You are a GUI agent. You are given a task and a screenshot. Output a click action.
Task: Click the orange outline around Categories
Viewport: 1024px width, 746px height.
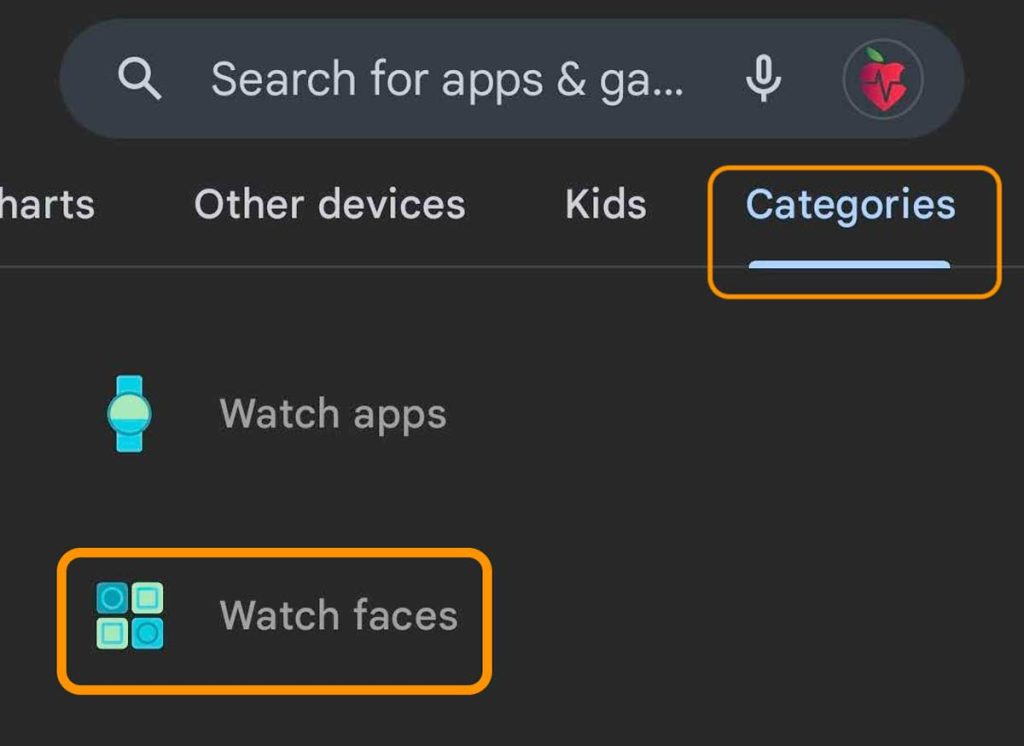click(998, 232)
